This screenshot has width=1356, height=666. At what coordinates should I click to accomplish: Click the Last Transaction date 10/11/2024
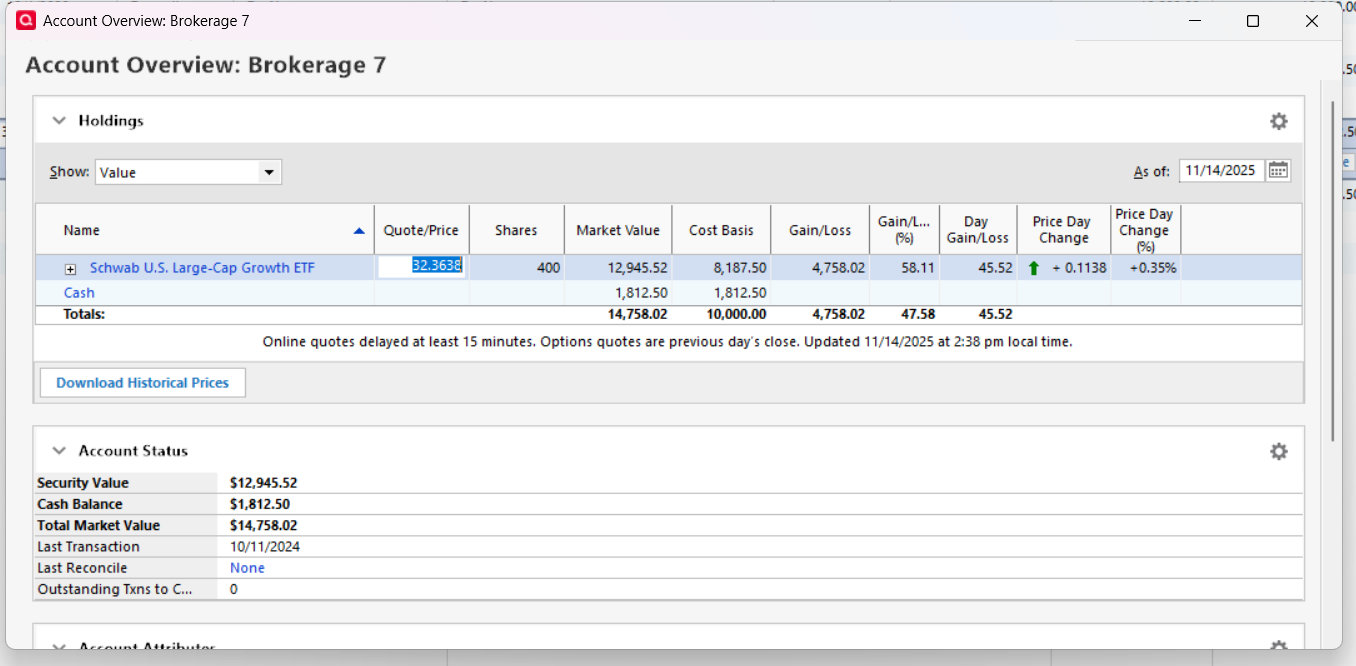coord(265,547)
